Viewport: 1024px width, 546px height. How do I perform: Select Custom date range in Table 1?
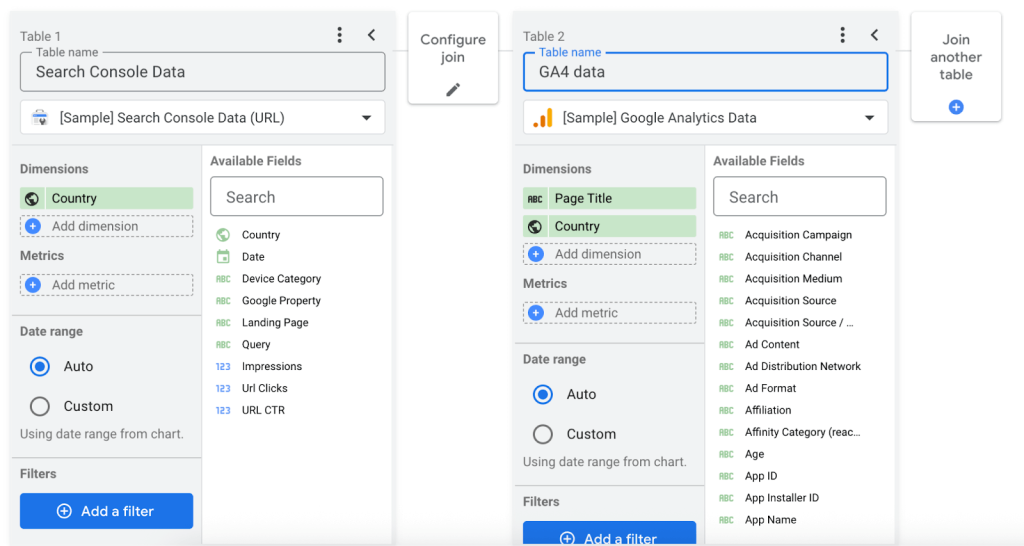tap(40, 406)
